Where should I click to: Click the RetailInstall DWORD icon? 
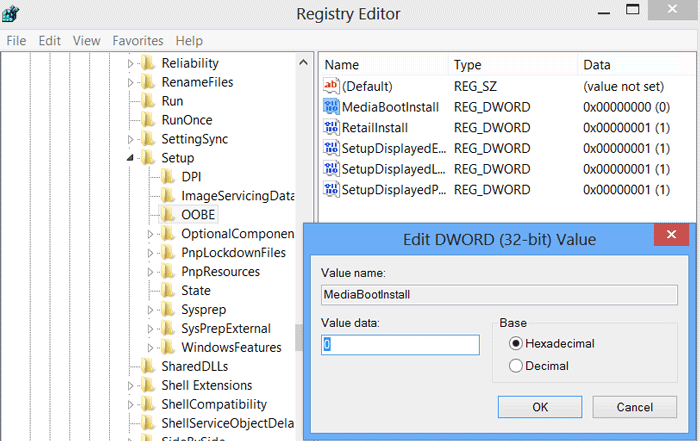(331, 127)
